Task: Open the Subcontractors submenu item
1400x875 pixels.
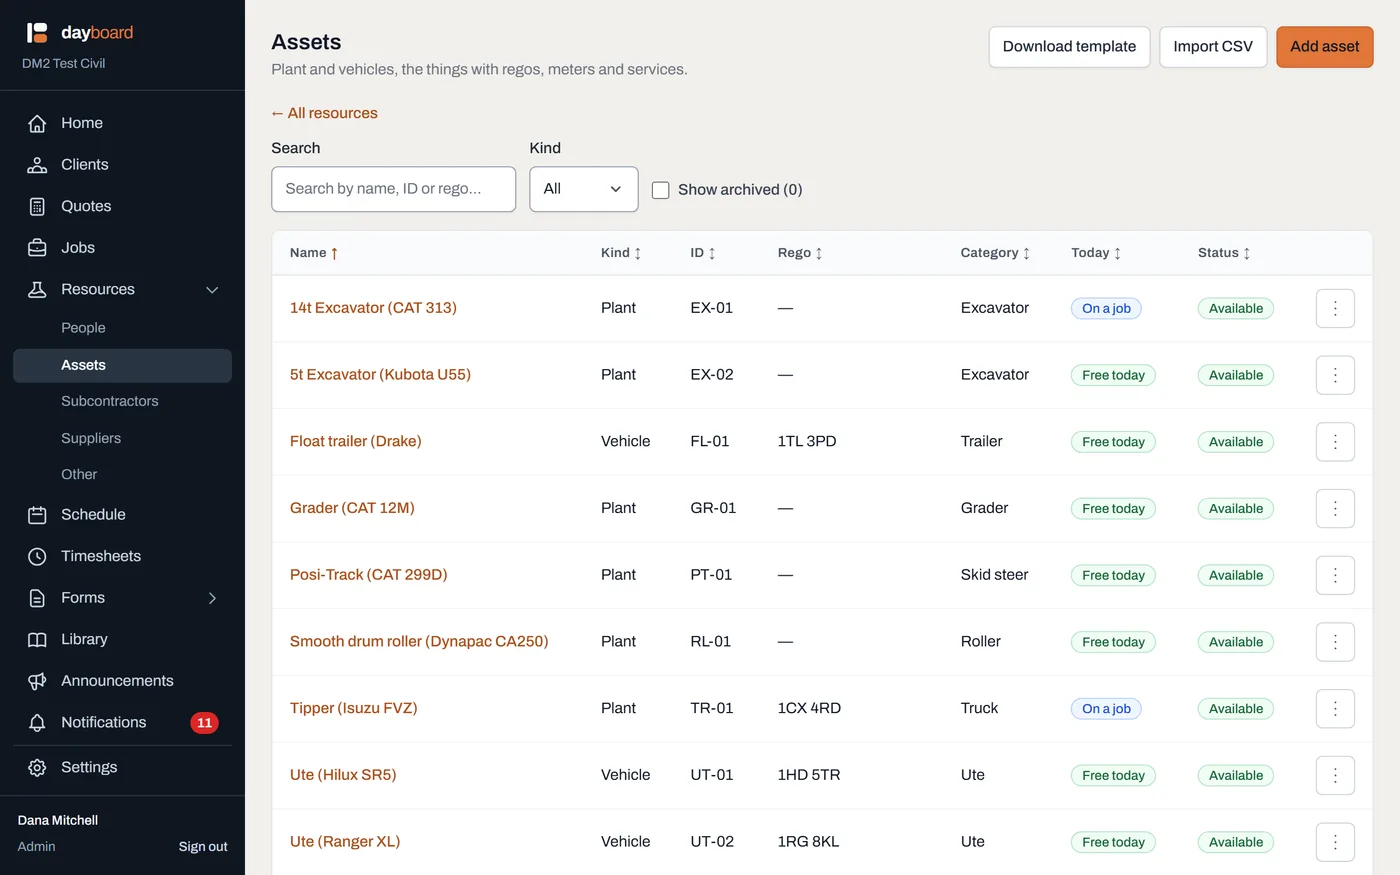Action: (110, 401)
